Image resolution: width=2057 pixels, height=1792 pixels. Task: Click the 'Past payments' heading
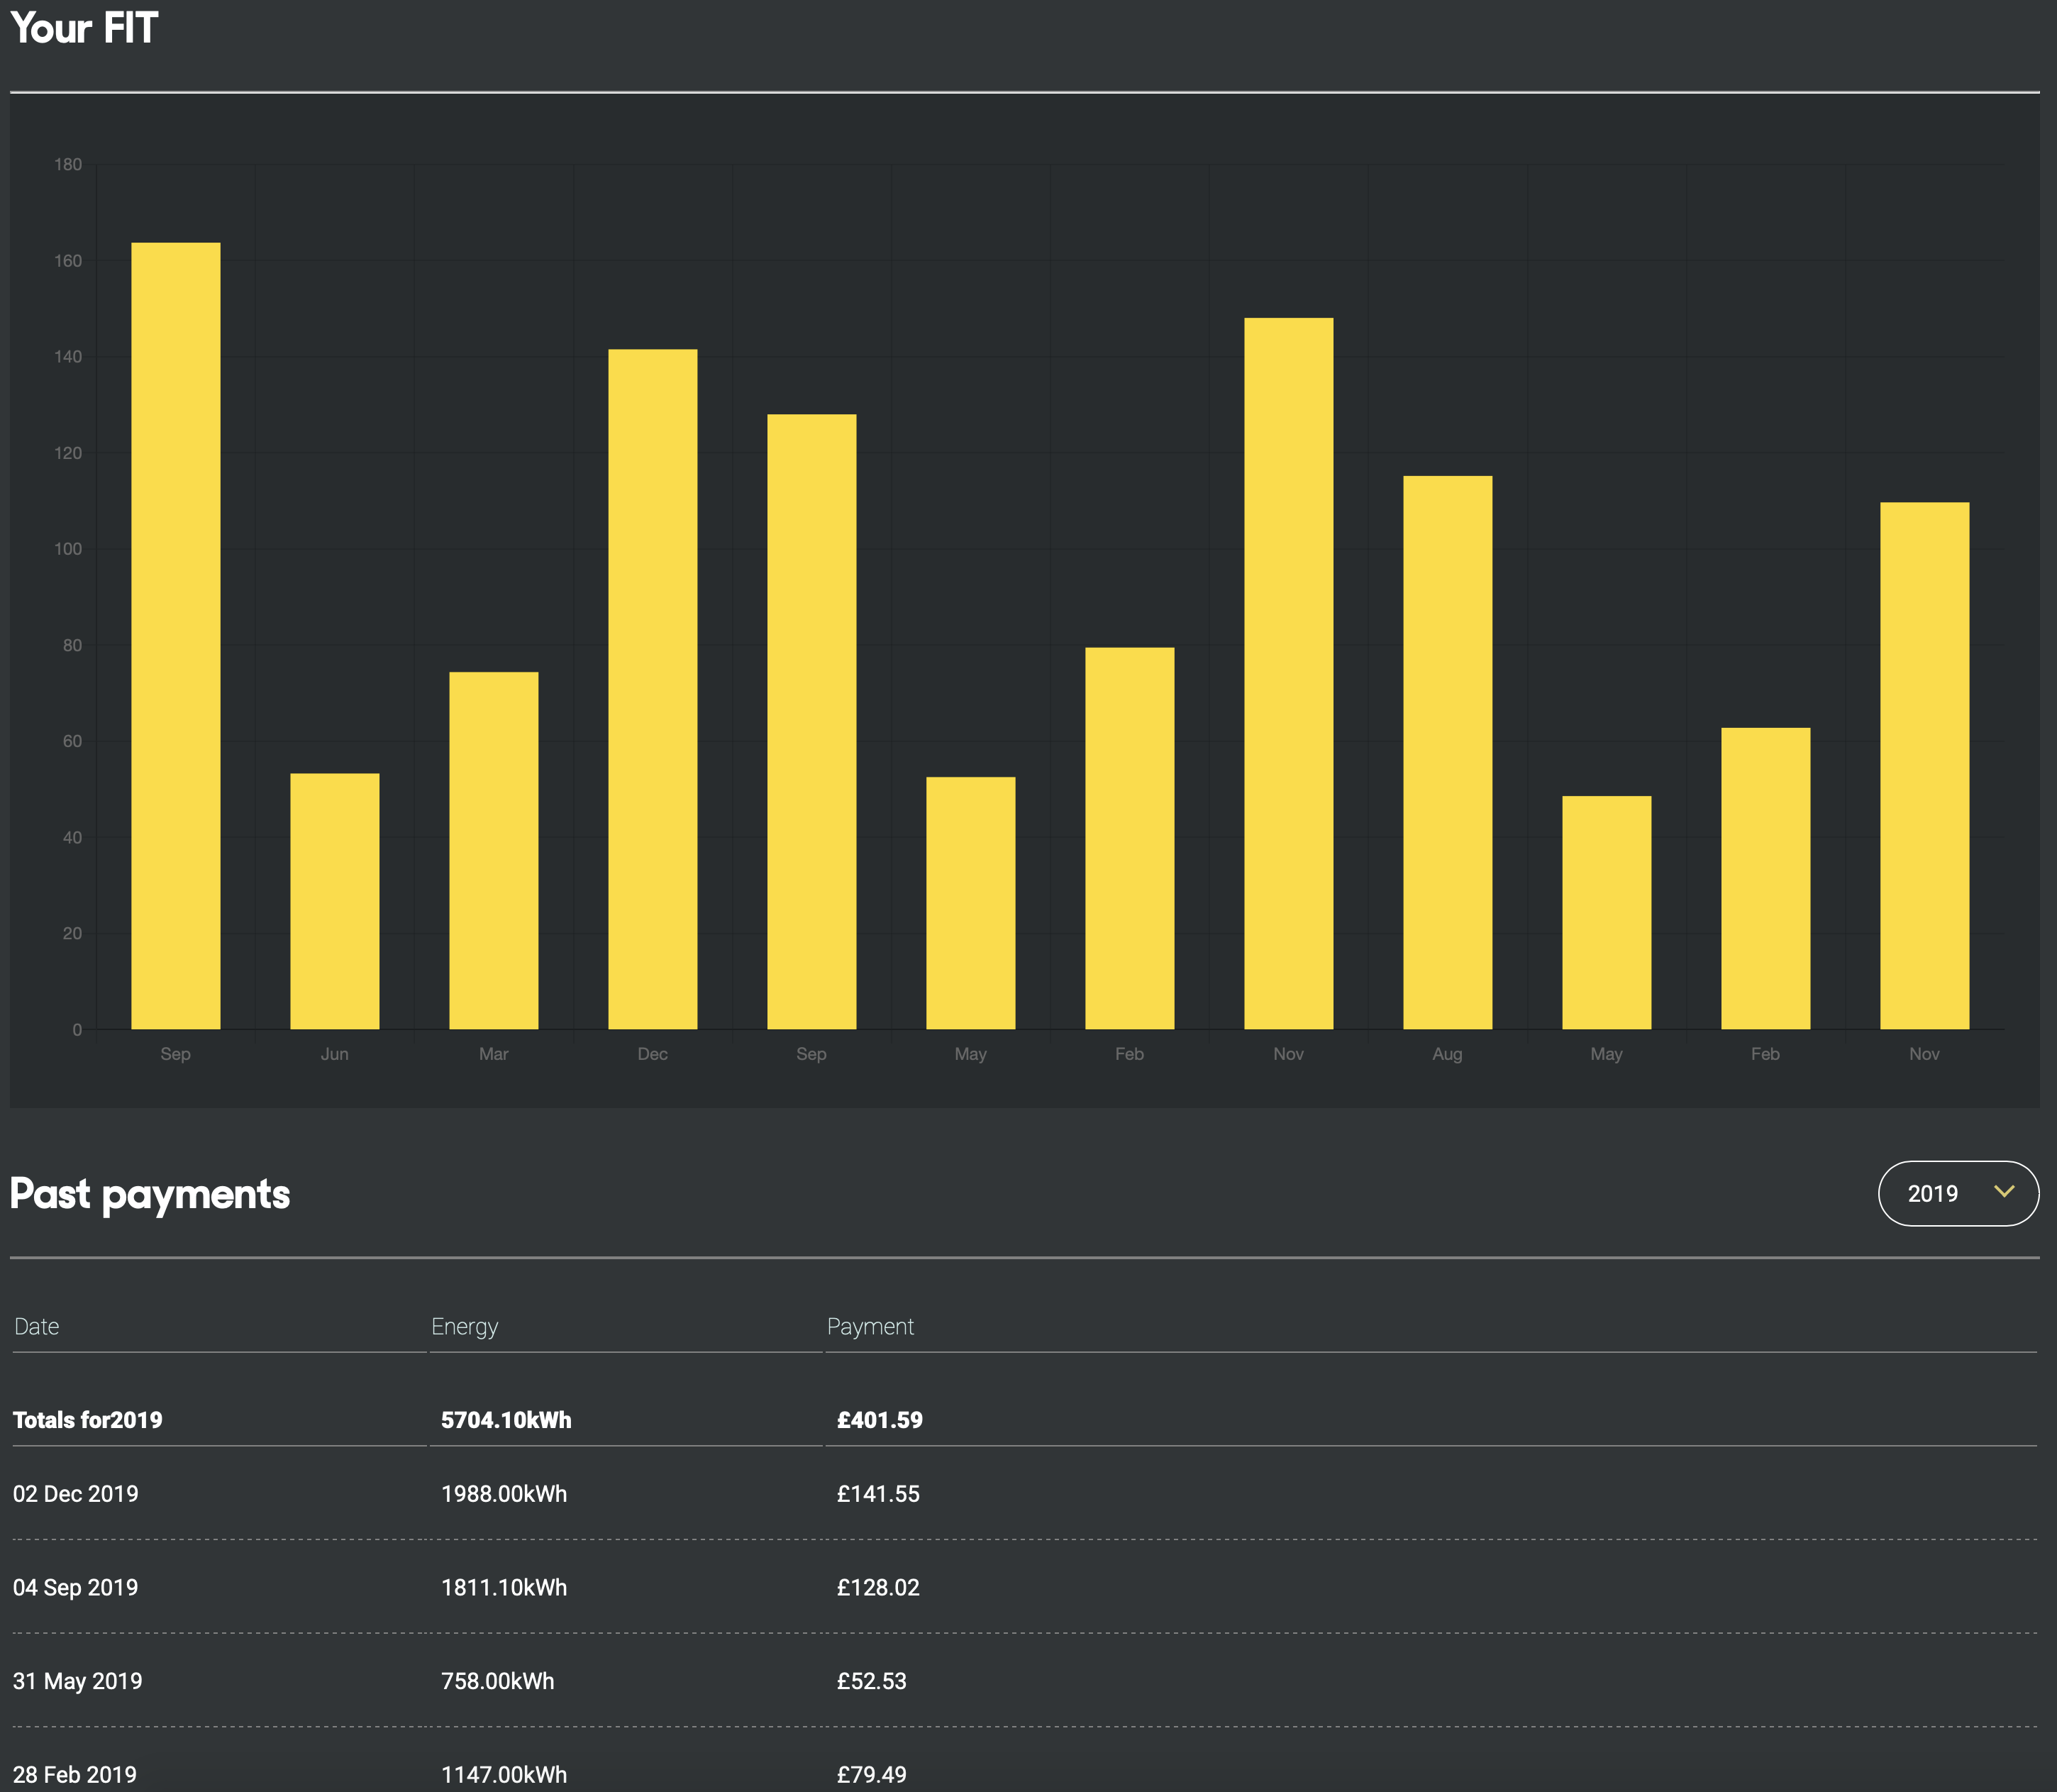click(150, 1195)
